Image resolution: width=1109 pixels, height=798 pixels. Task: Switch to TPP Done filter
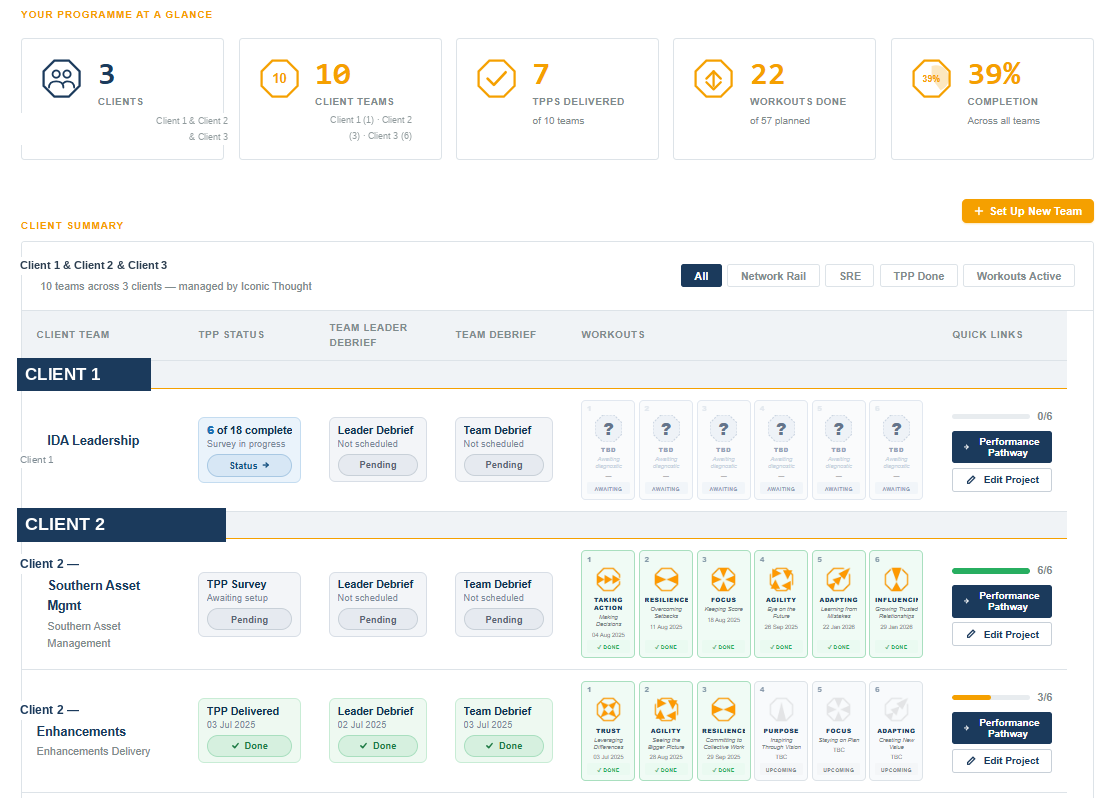[919, 276]
